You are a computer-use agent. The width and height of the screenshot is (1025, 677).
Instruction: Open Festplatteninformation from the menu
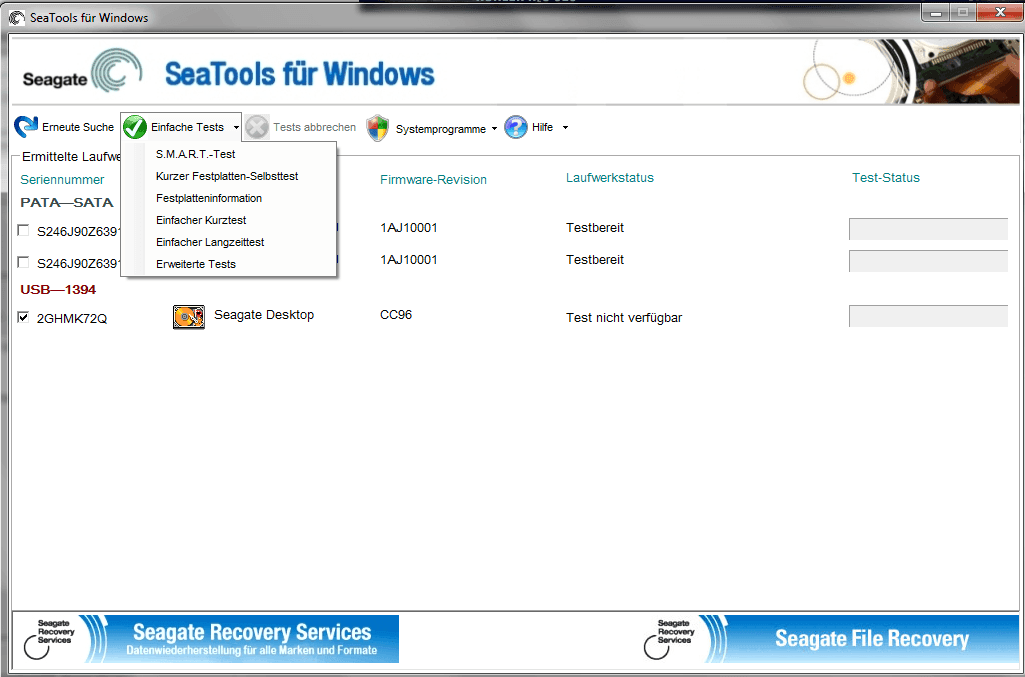point(229,198)
